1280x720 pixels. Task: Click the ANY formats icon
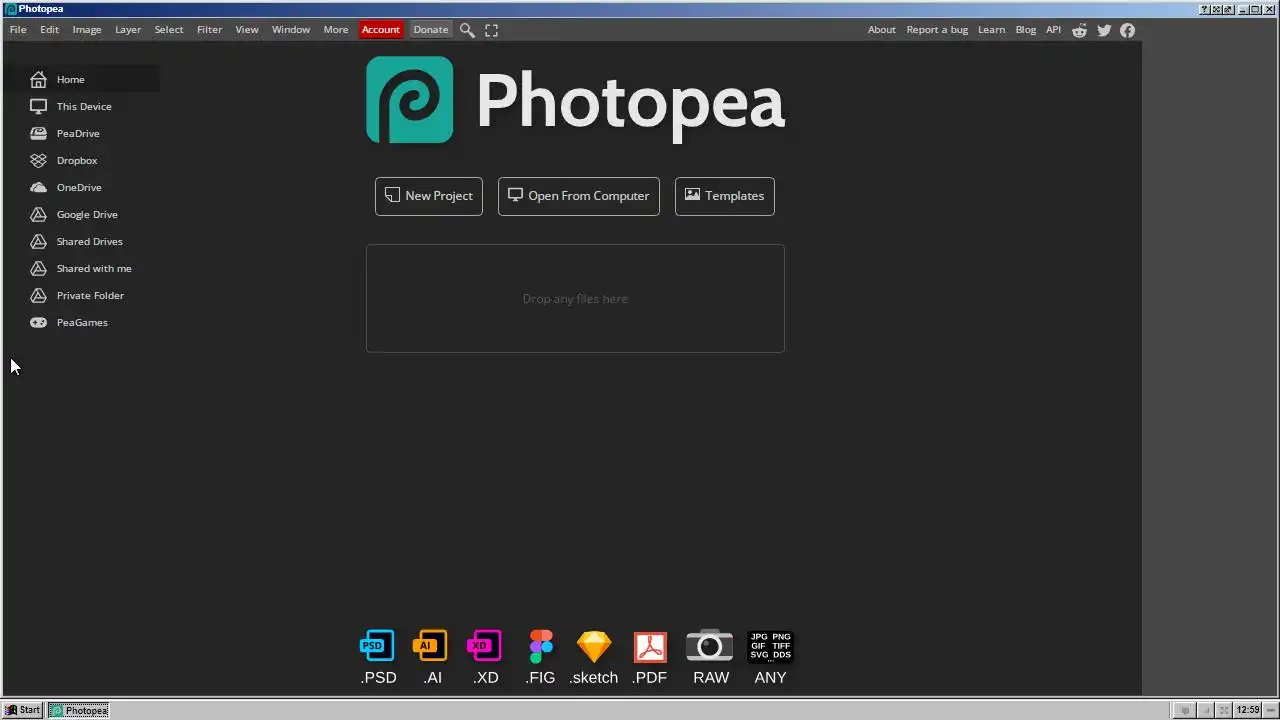coord(770,657)
